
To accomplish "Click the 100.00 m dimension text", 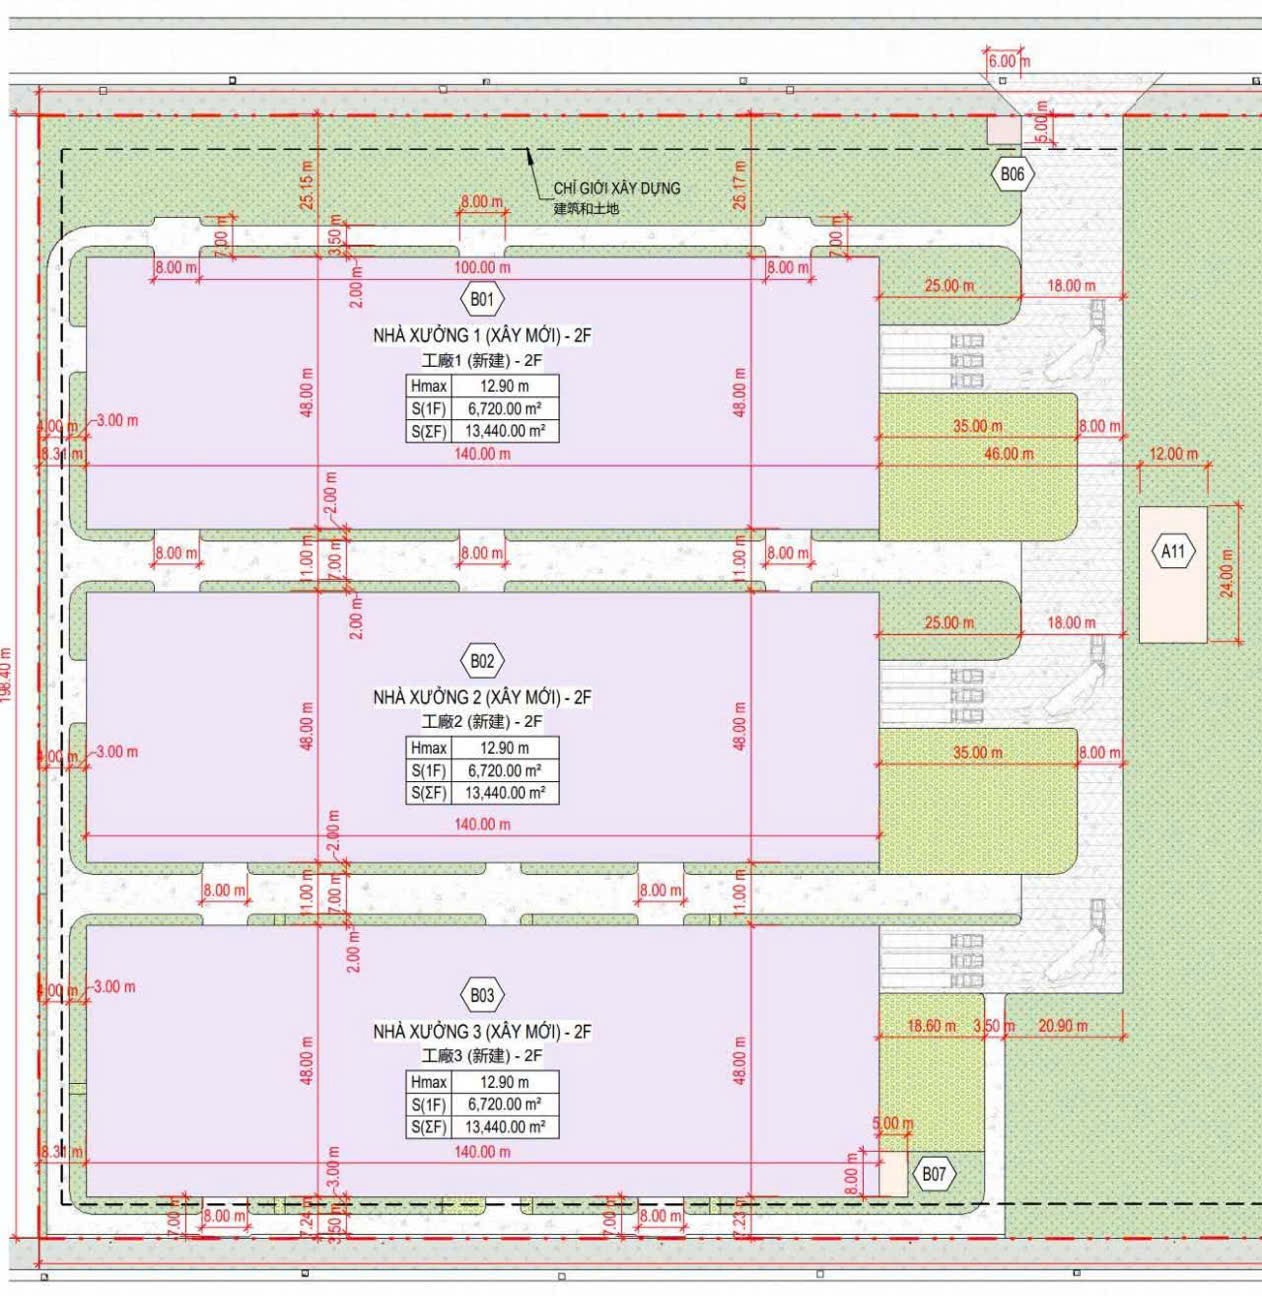I will click(482, 267).
